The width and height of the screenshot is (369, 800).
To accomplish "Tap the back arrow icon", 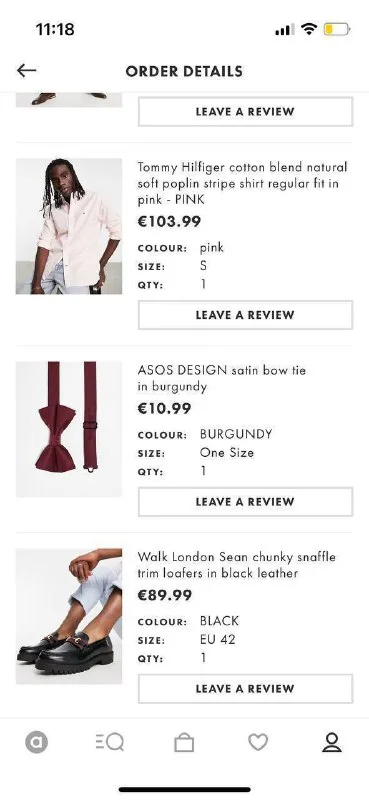I will coord(26,70).
